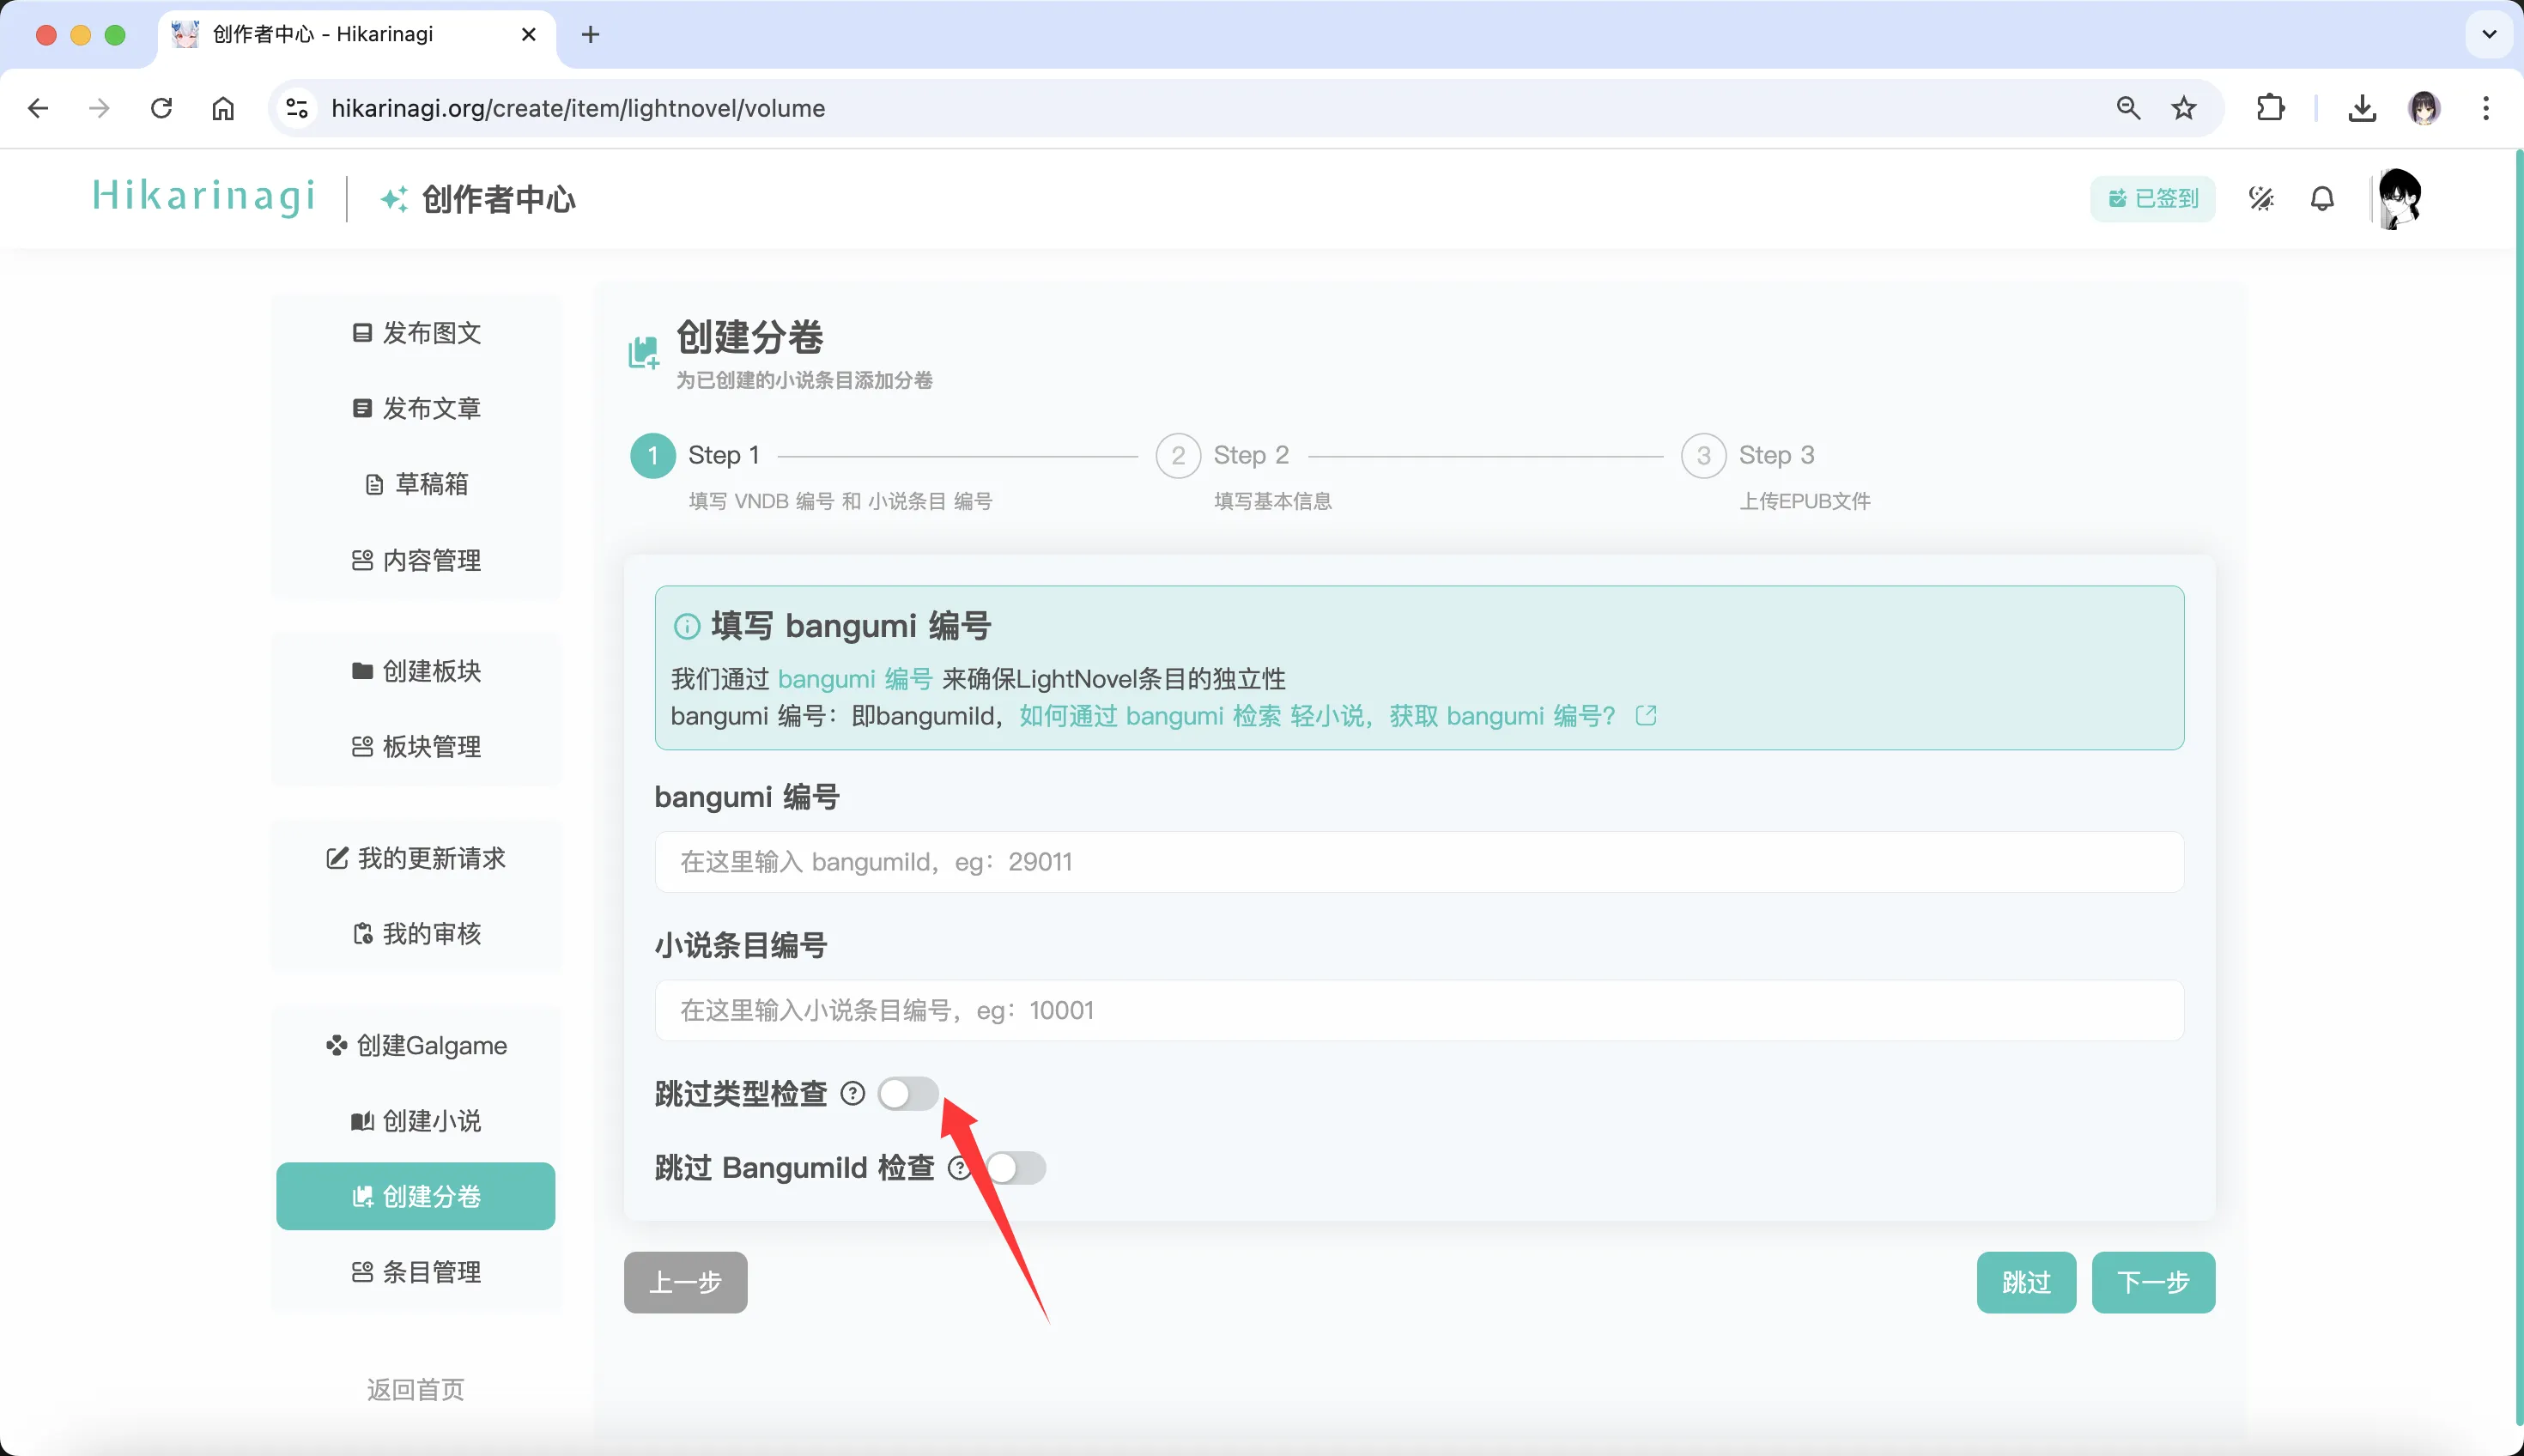Toggle the theme switch magic-wand icon
The image size is (2524, 1456).
pyautogui.click(x=2261, y=199)
